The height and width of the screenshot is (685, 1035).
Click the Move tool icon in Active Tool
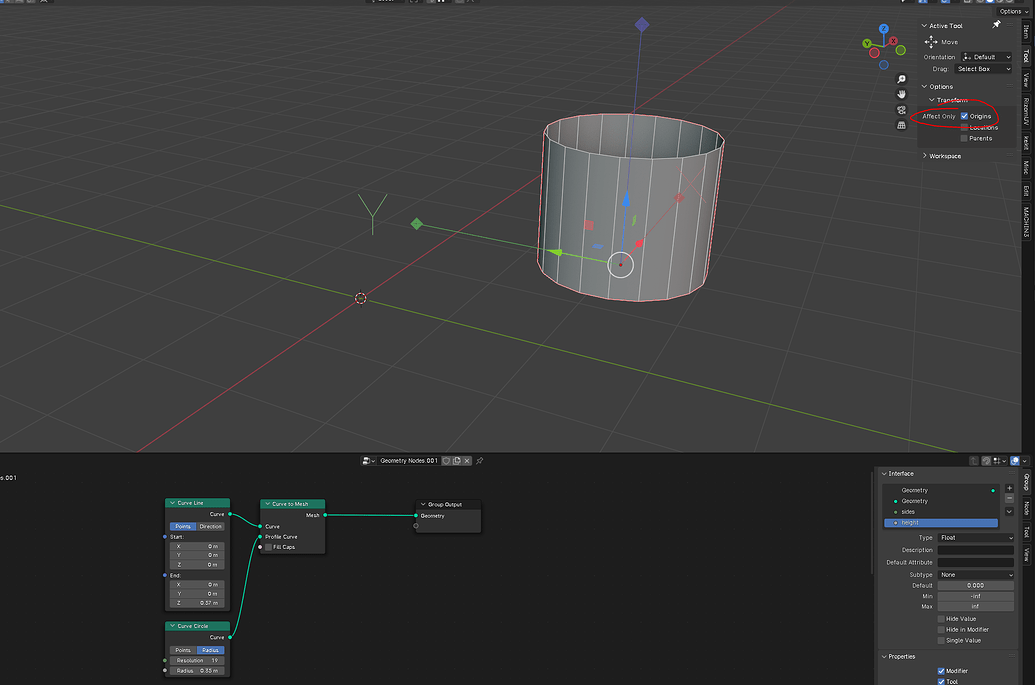pos(931,42)
